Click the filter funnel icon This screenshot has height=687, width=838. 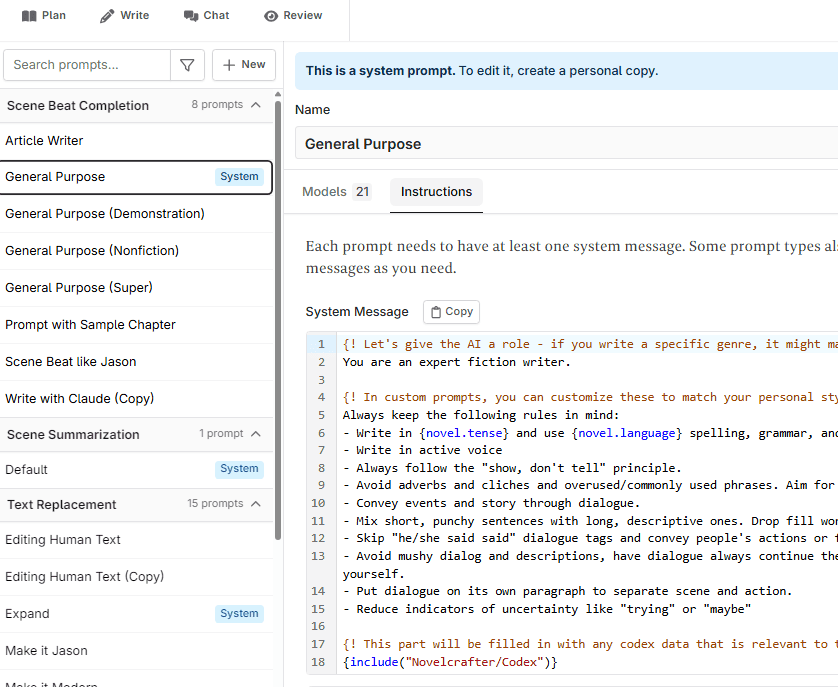[187, 65]
